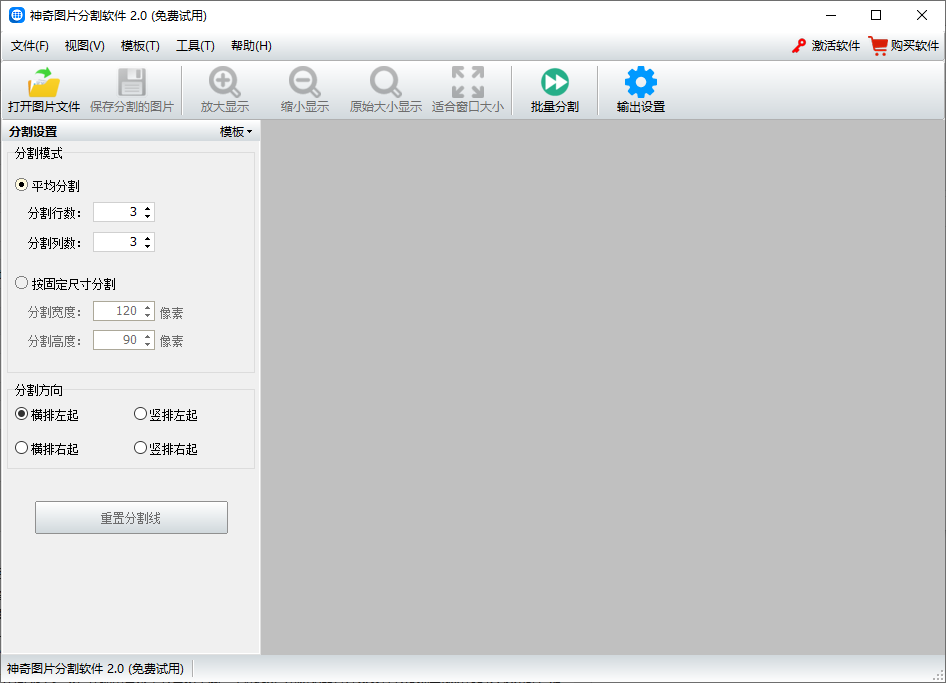The image size is (946, 683).
Task: Zoom out using the 缩小显示 icon
Action: tap(304, 89)
